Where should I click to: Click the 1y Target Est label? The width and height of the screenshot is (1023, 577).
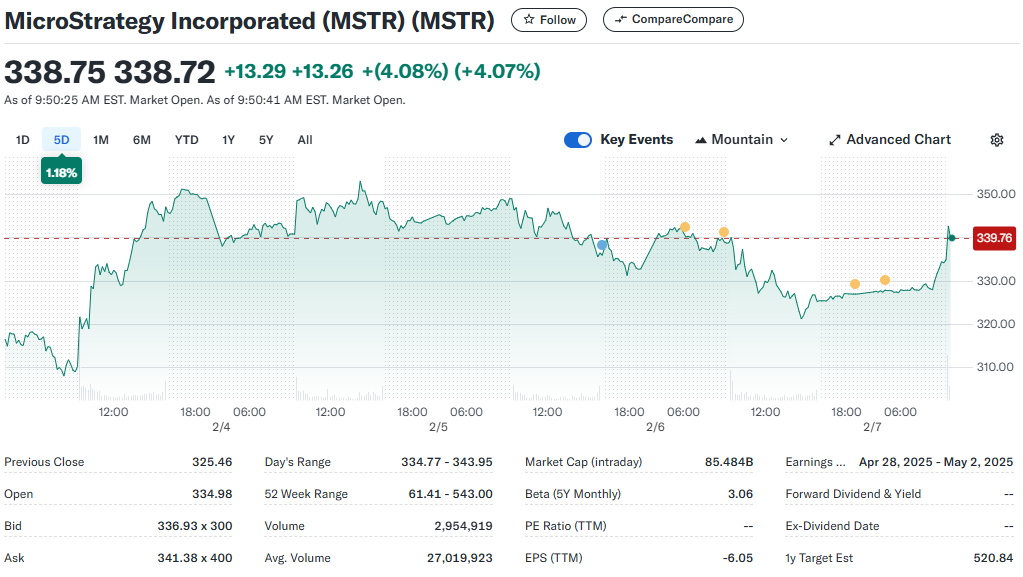tap(819, 558)
